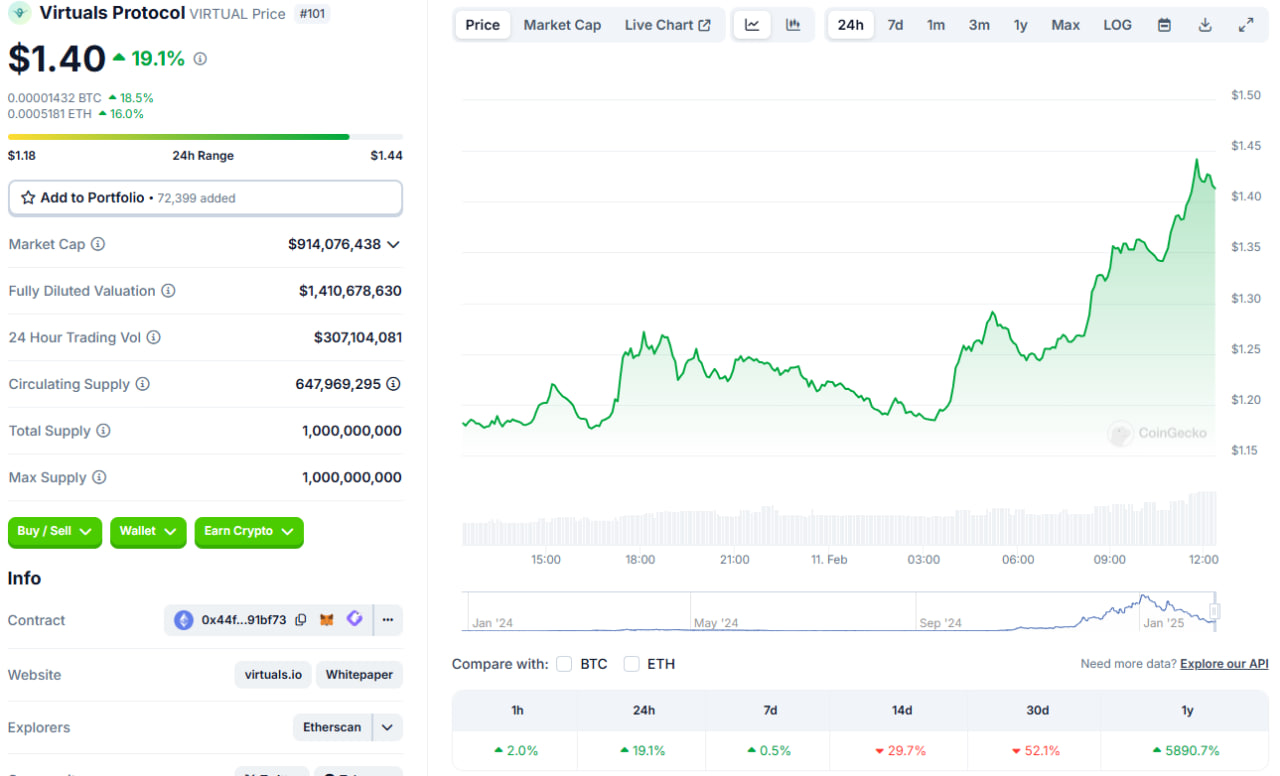This screenshot has width=1280, height=776.
Task: Select the Price chart tab
Action: pos(483,25)
